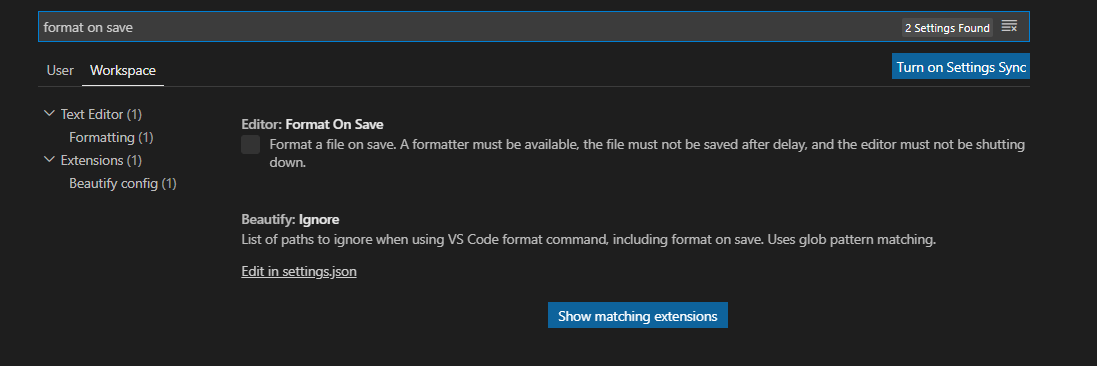Screen dimensions: 1097x366
Task: Select Beautify config (1) in tree
Action: (x=122, y=183)
